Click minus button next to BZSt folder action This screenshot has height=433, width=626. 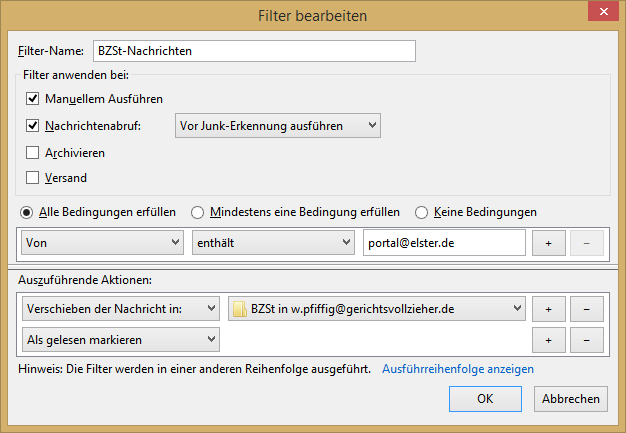(588, 309)
